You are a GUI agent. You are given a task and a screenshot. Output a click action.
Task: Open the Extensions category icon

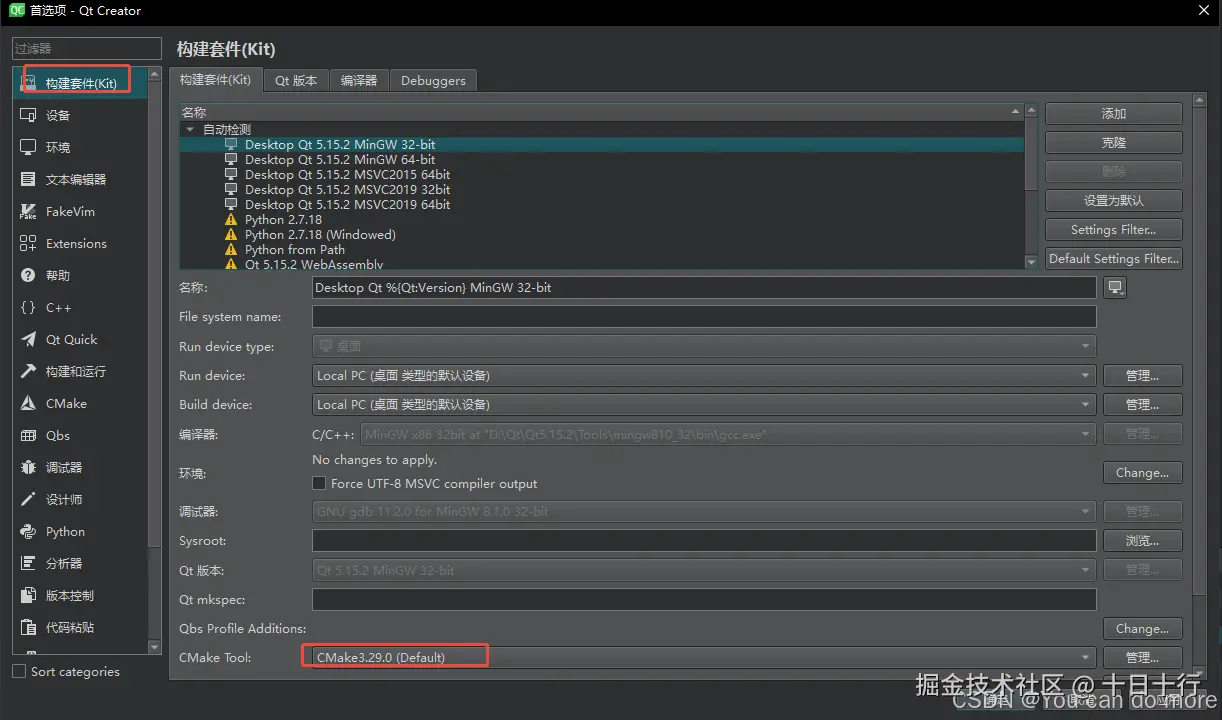(28, 243)
